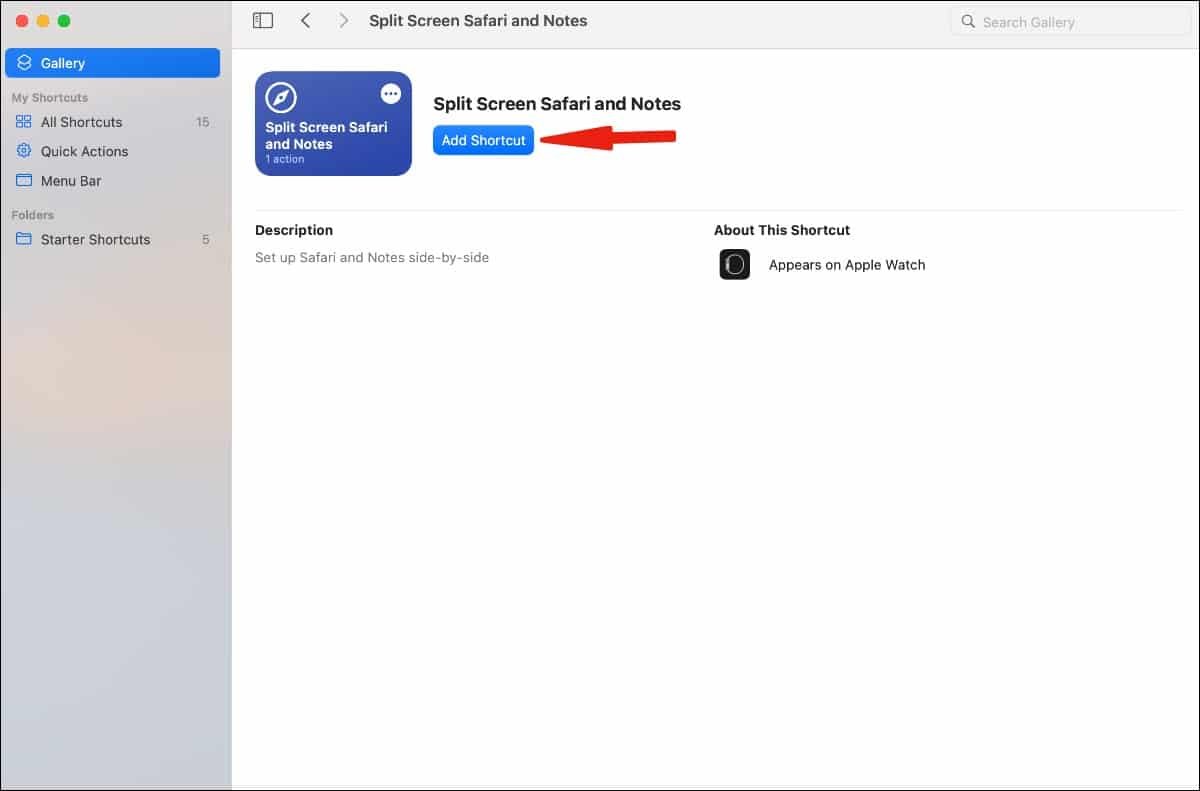The image size is (1200, 791).
Task: Open All Shortcuts list
Action: (x=112, y=122)
